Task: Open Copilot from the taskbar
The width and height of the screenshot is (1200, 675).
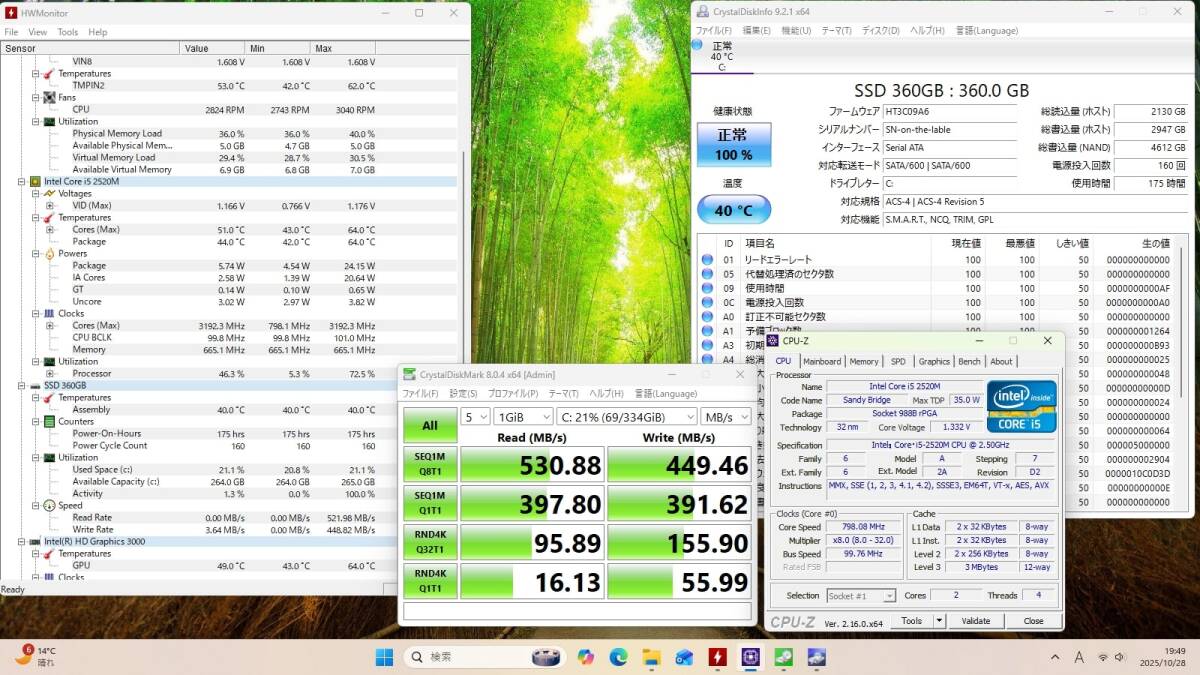Action: pos(585,657)
